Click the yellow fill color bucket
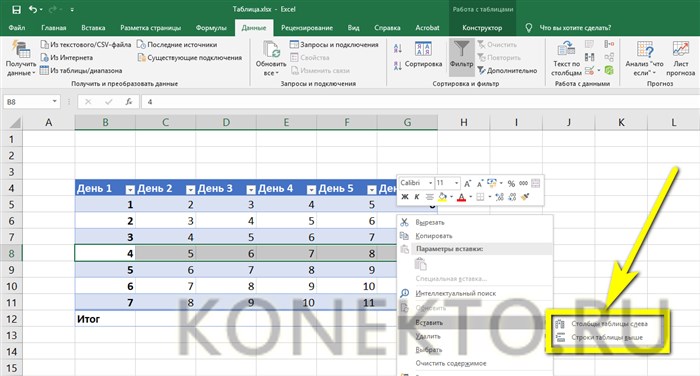Screen dimensions: 700x376 tap(442, 197)
